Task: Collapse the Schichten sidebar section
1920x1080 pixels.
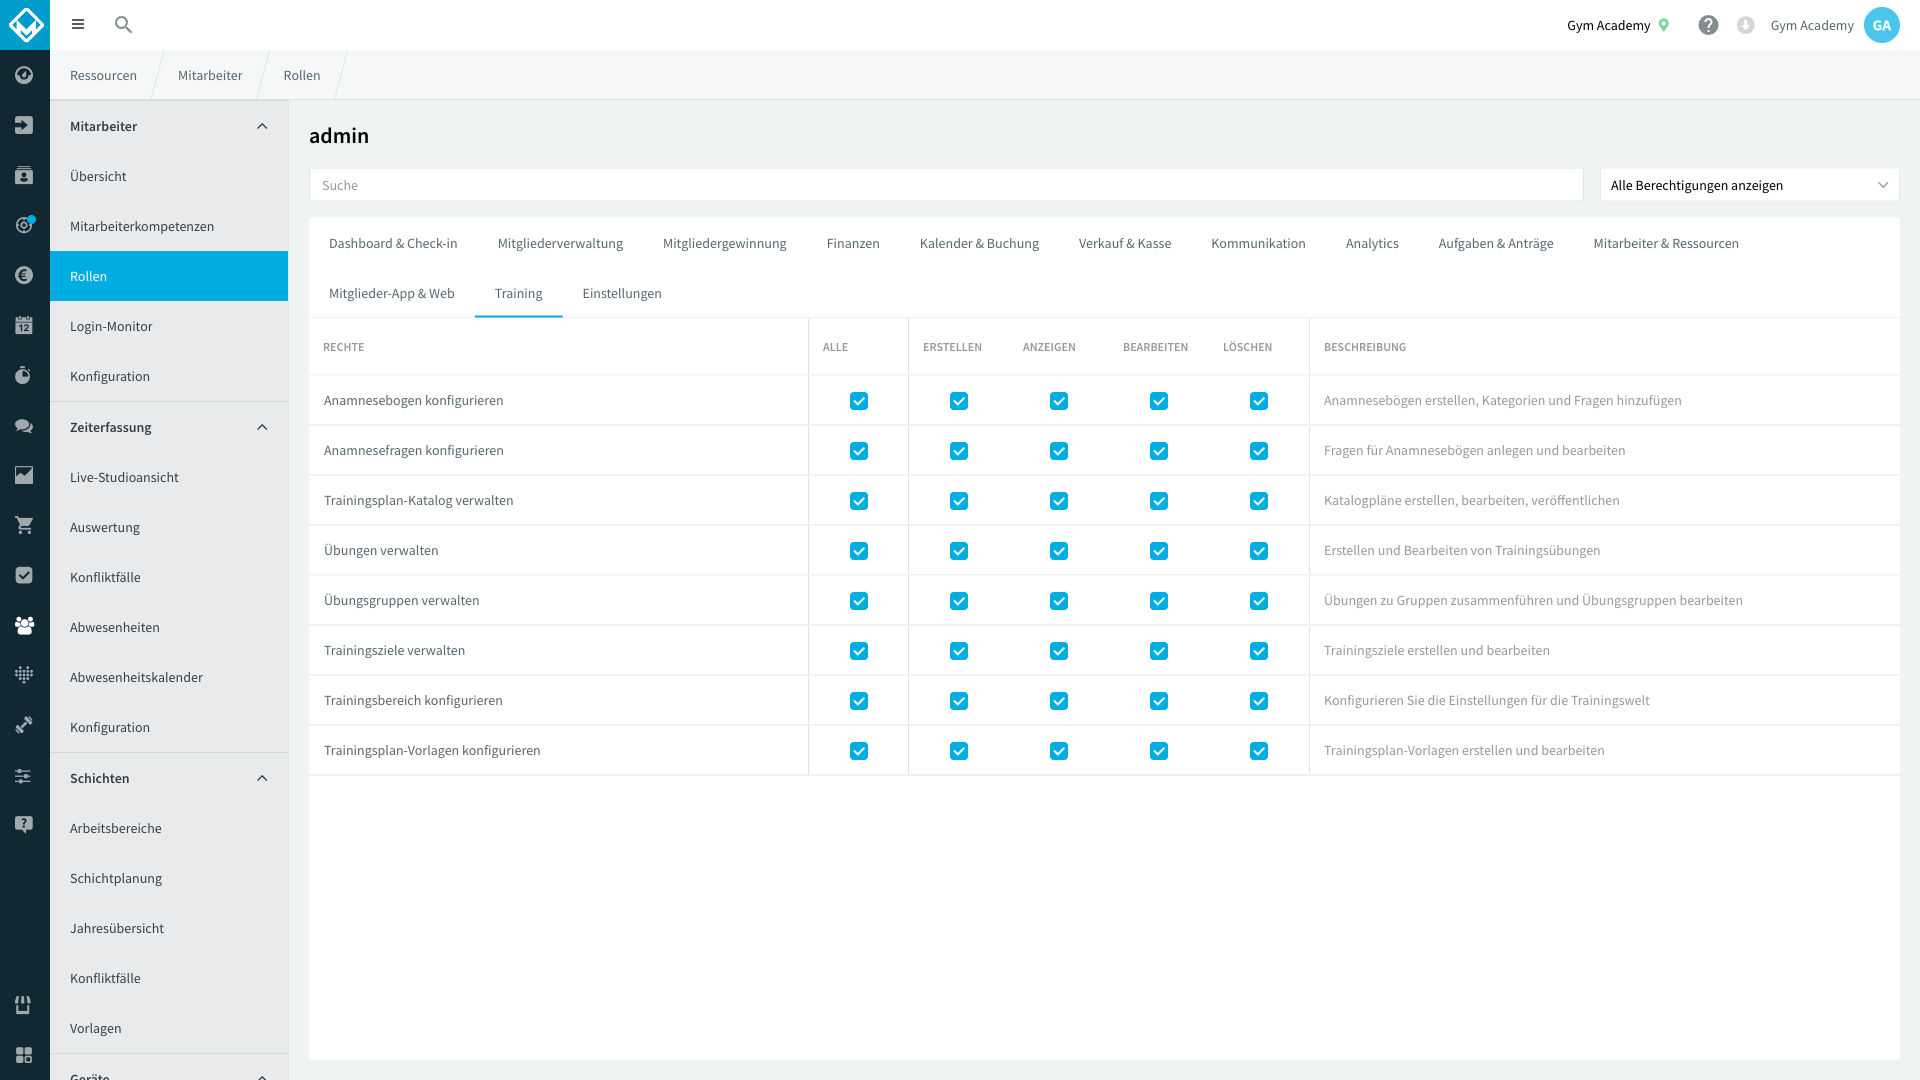Action: (x=262, y=778)
